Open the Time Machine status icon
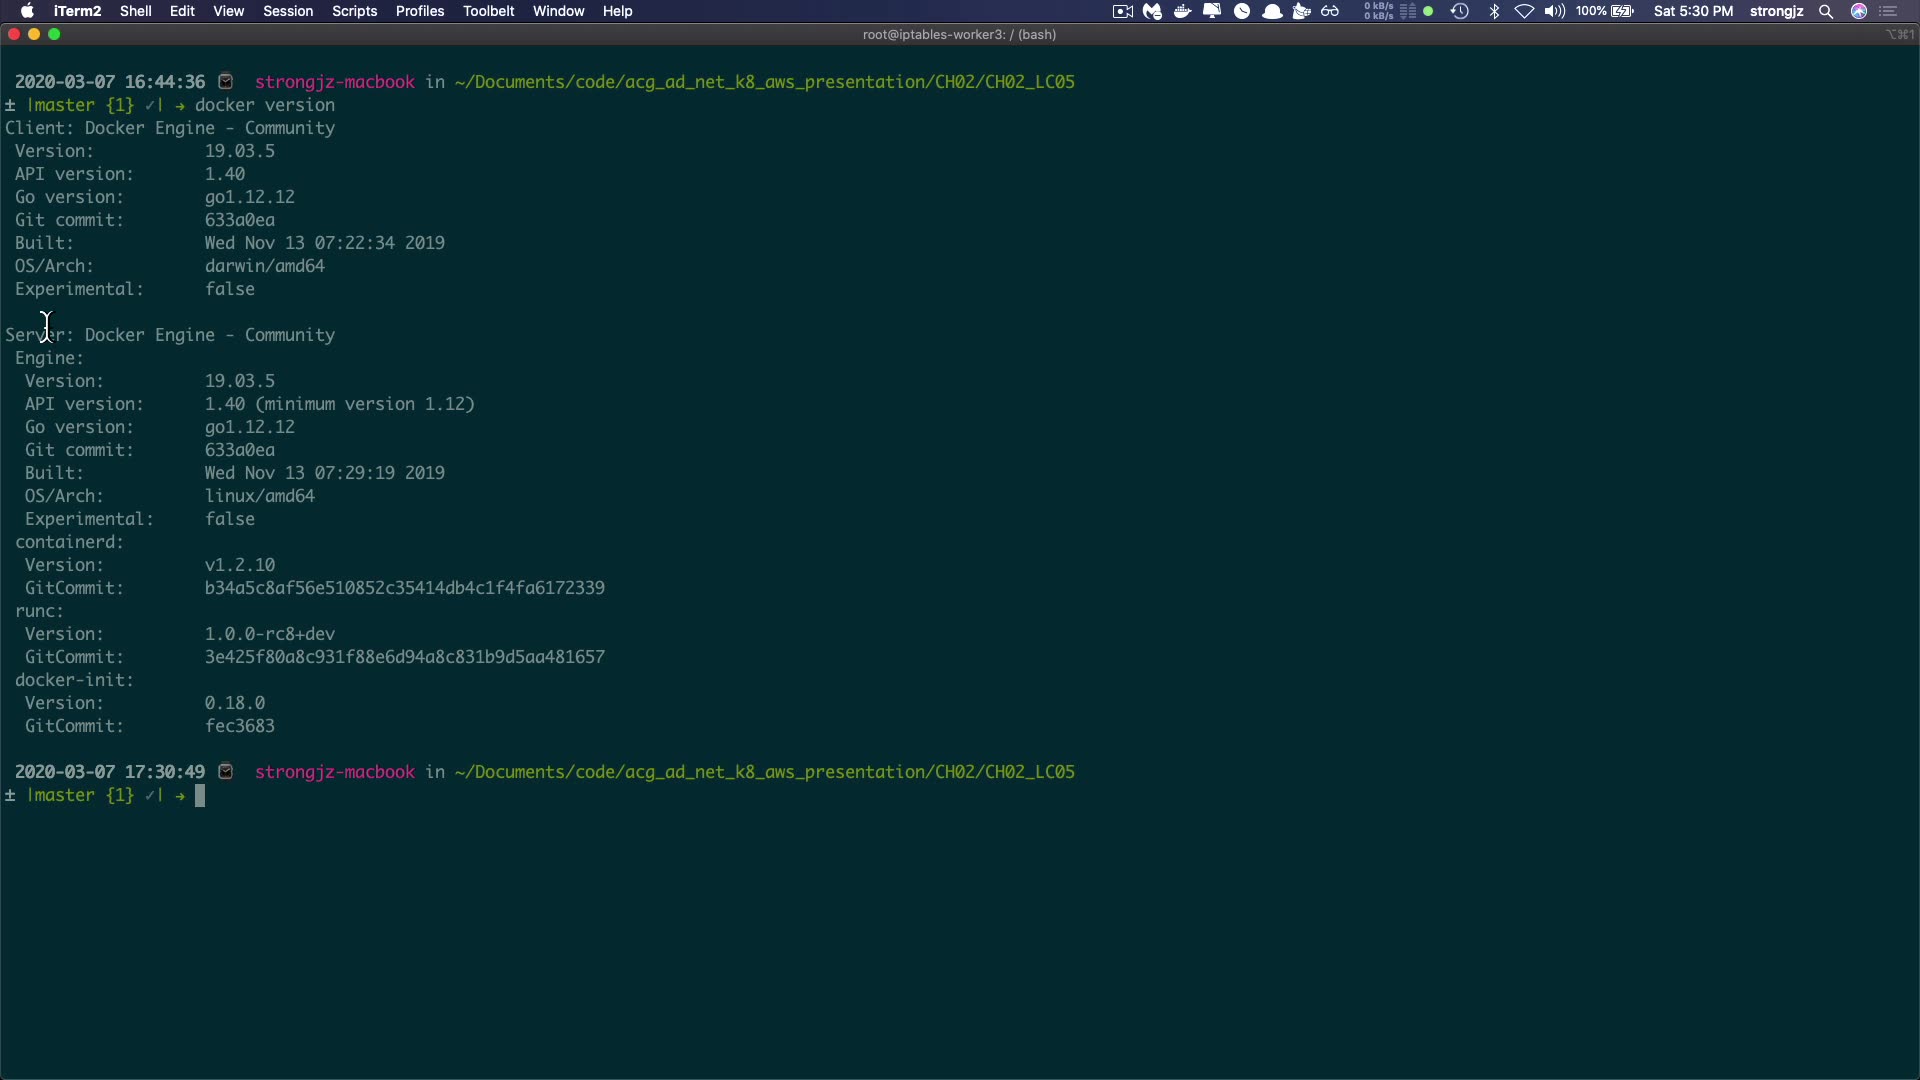Screen dimensions: 1920x1080 click(1460, 11)
